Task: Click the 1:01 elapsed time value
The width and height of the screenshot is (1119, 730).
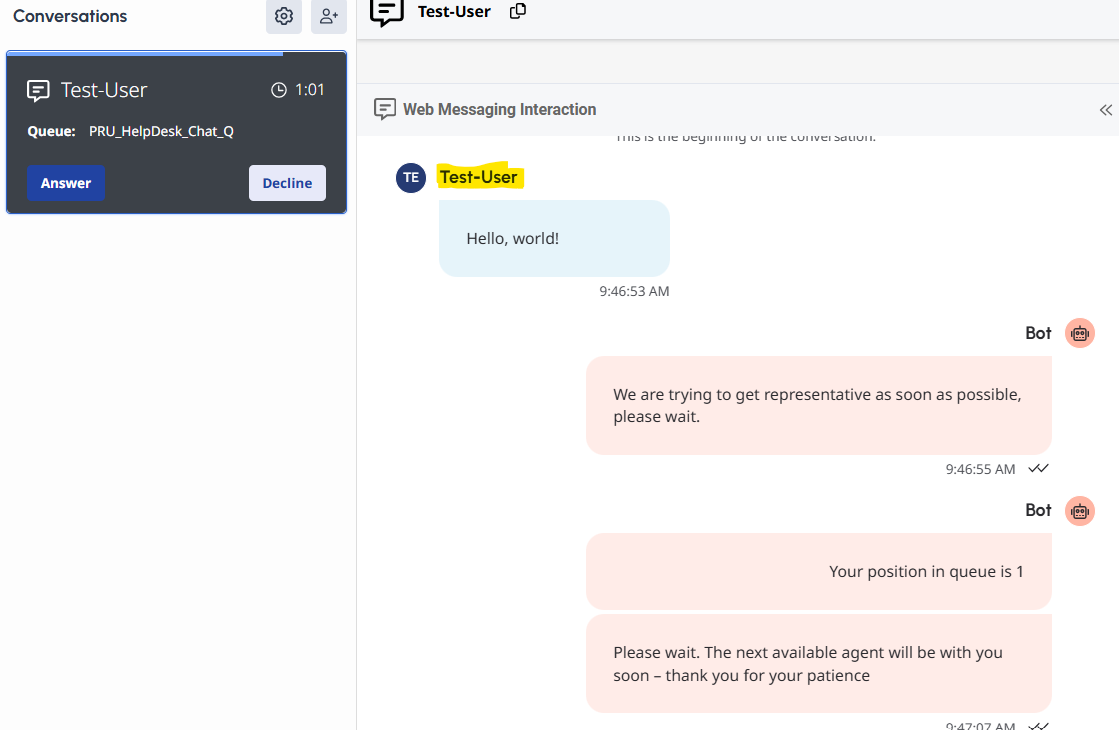Action: click(x=310, y=90)
